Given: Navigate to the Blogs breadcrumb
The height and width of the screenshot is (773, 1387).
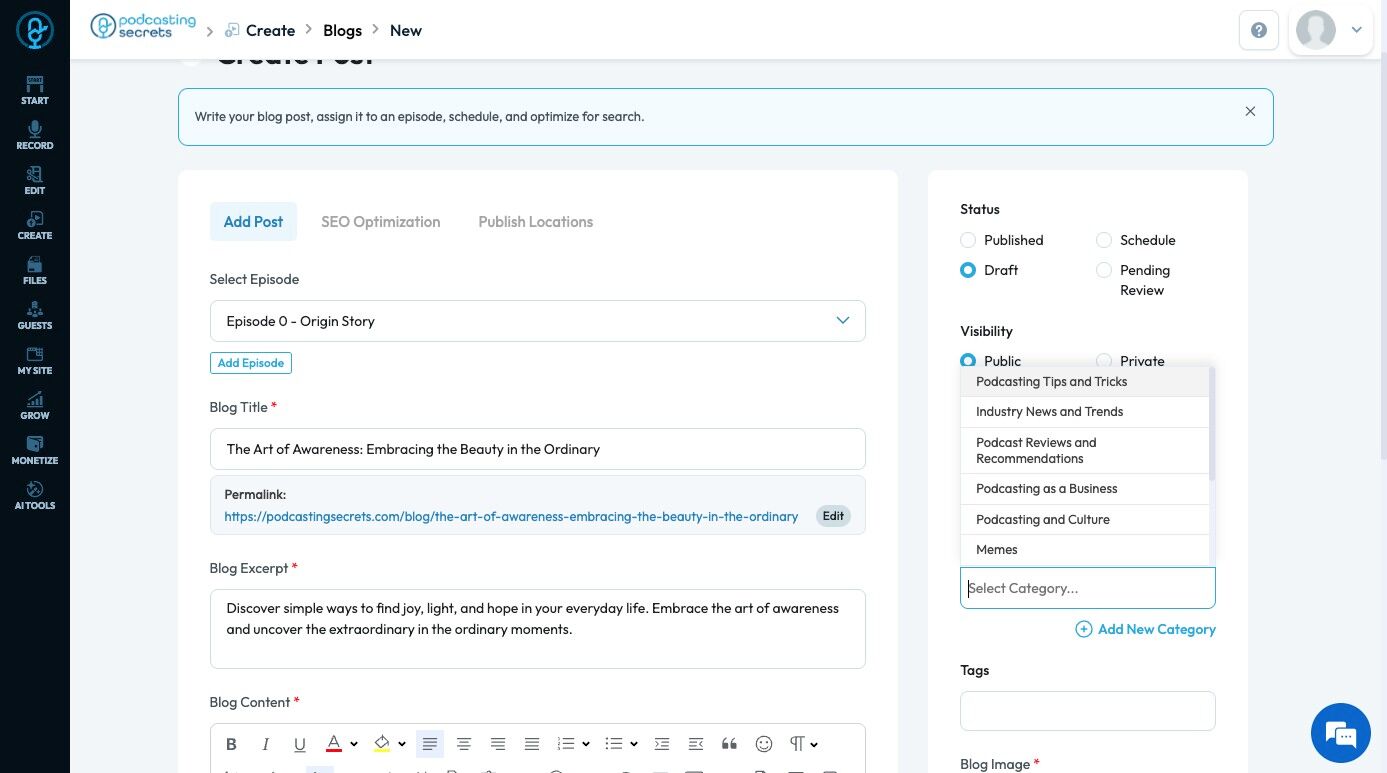Looking at the screenshot, I should pos(342,31).
